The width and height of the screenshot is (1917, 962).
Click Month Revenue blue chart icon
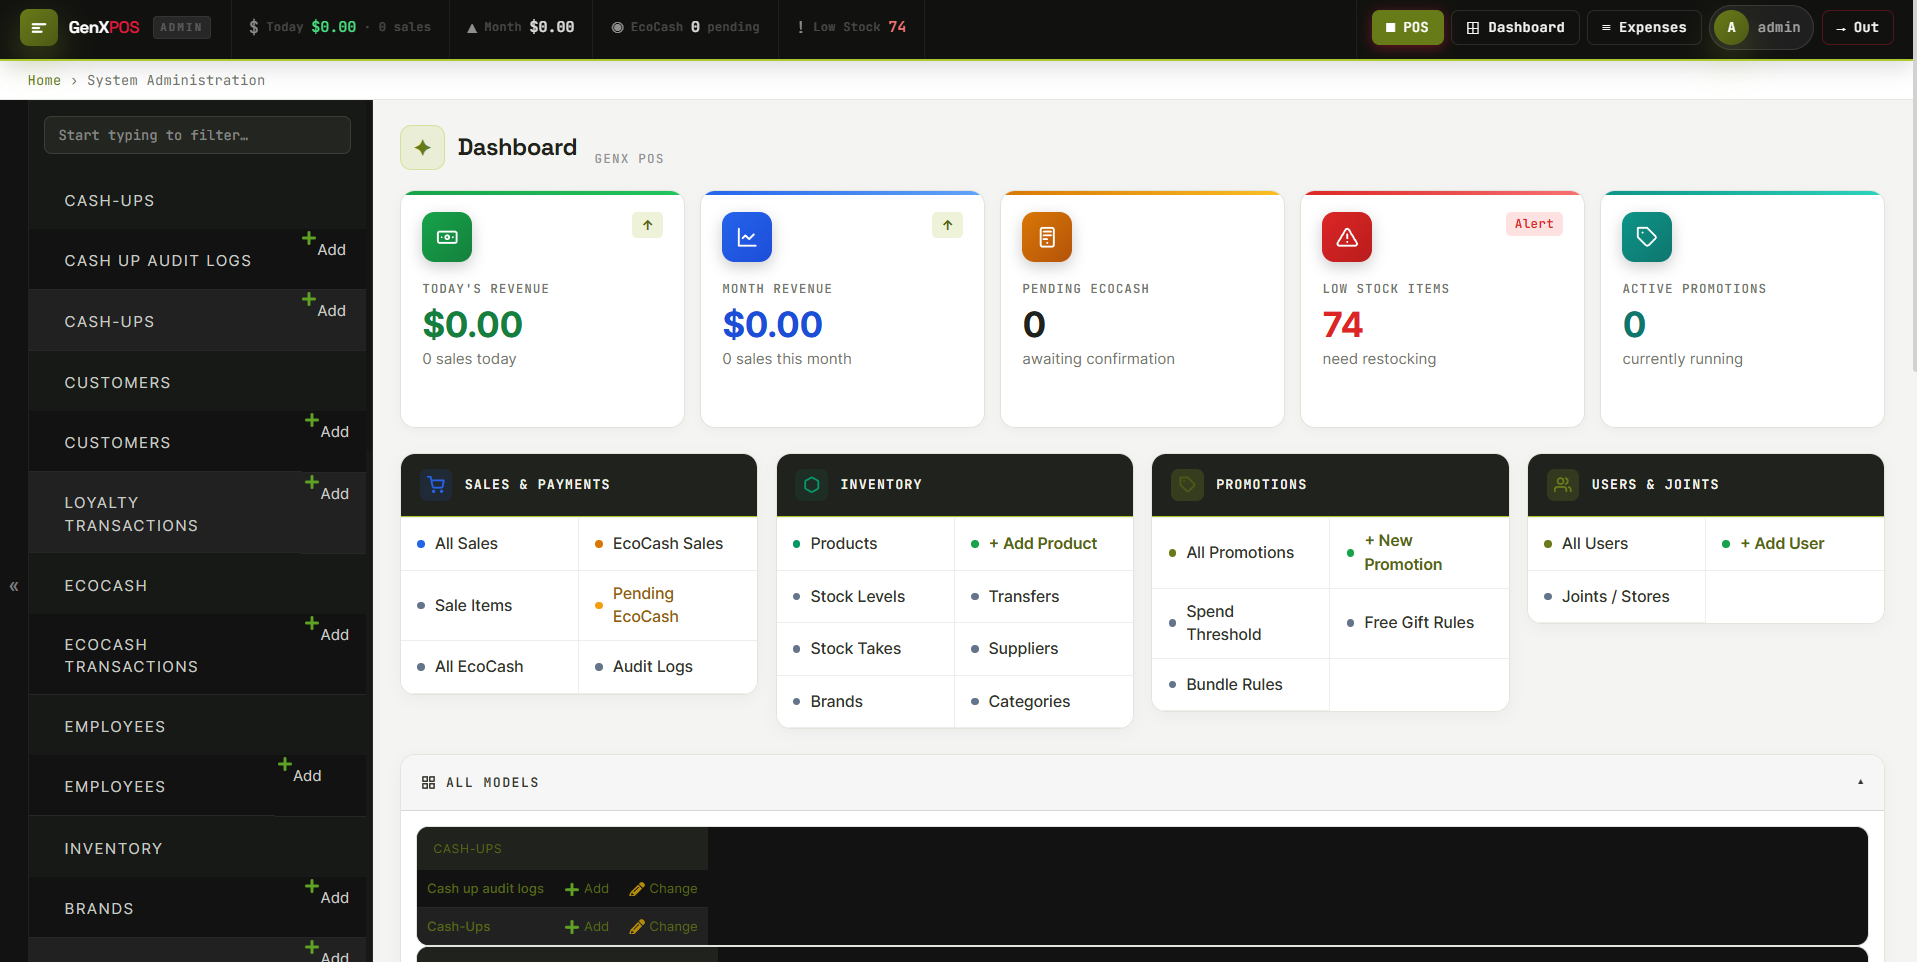pos(747,237)
